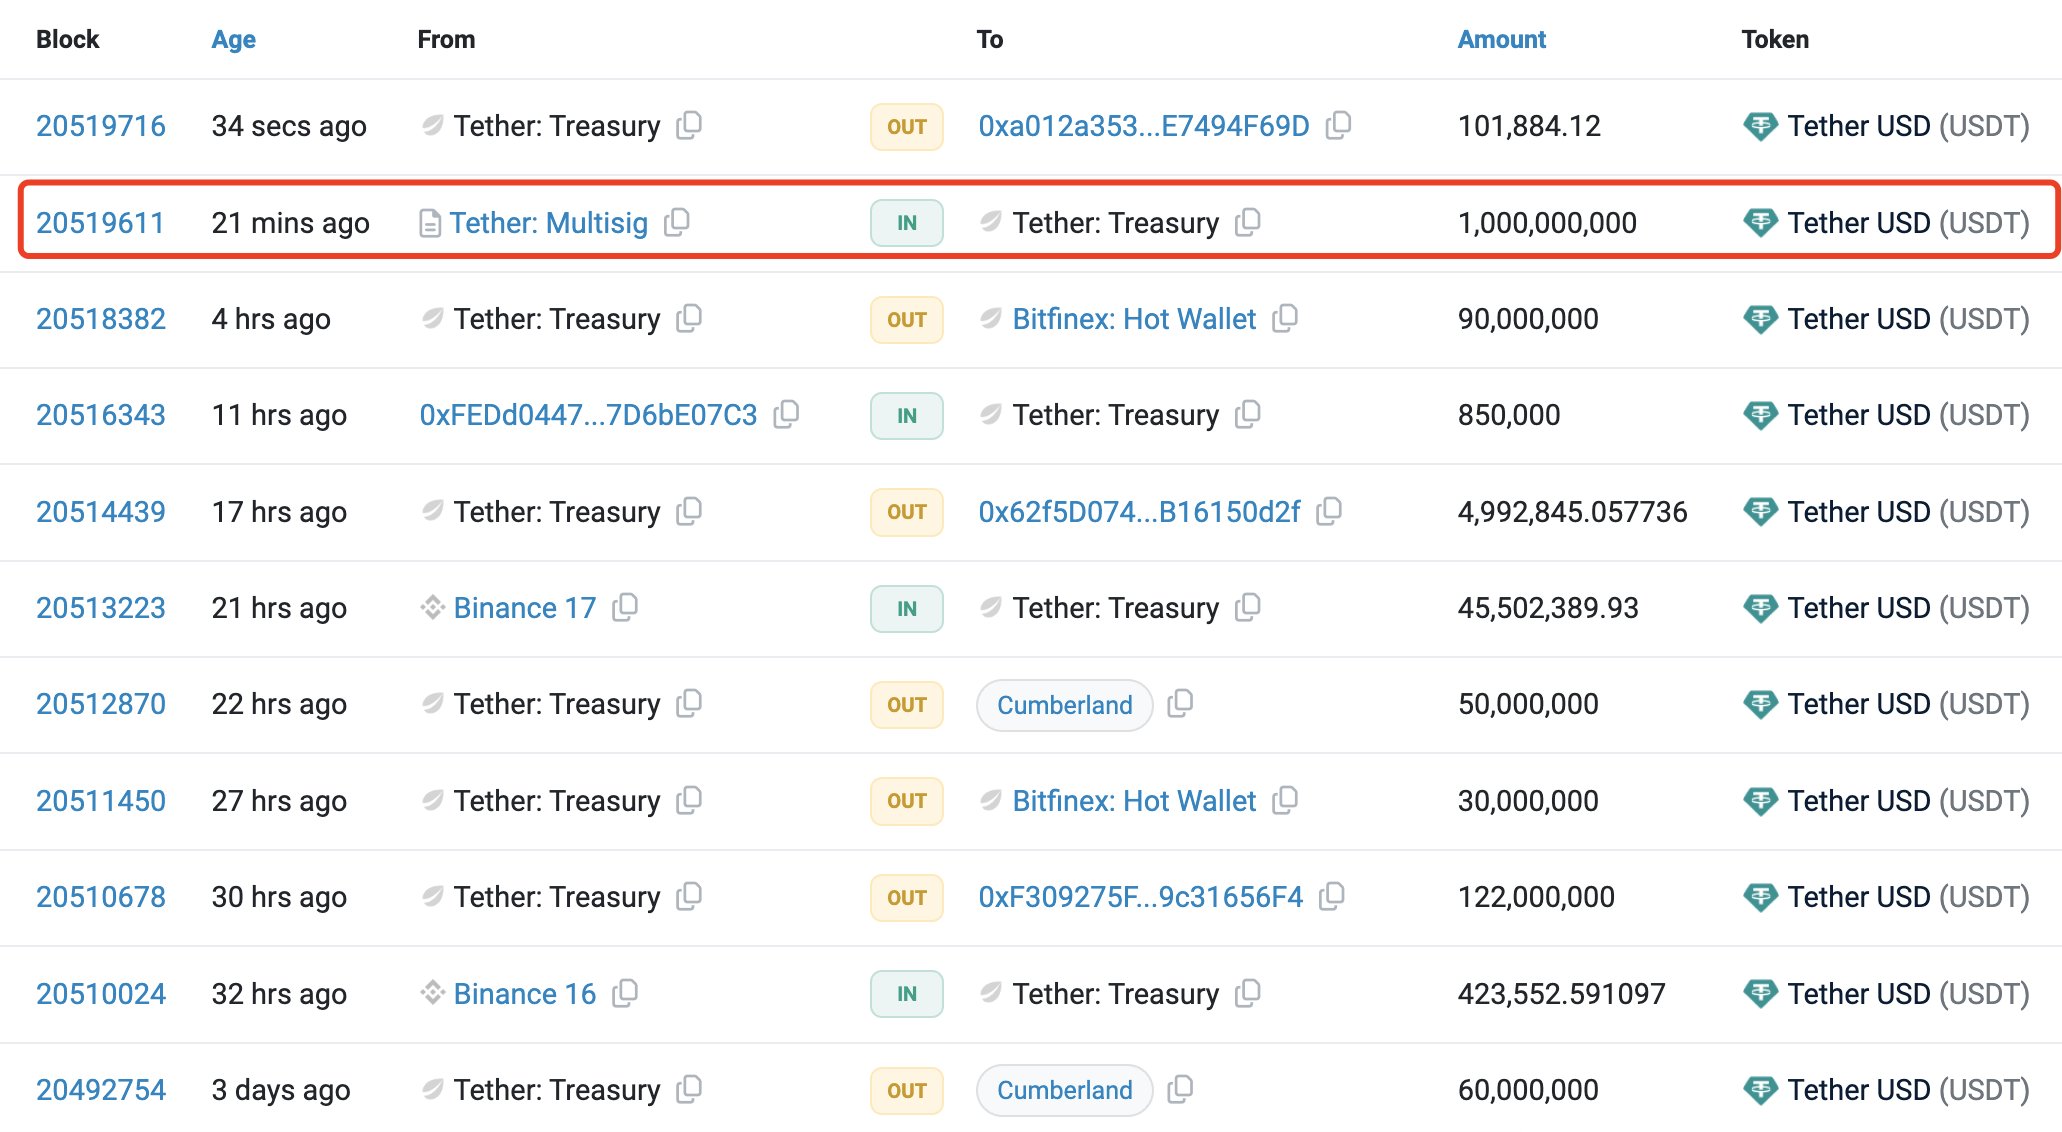Open block 20513223
Image resolution: width=2062 pixels, height=1132 pixels.
pyautogui.click(x=101, y=608)
